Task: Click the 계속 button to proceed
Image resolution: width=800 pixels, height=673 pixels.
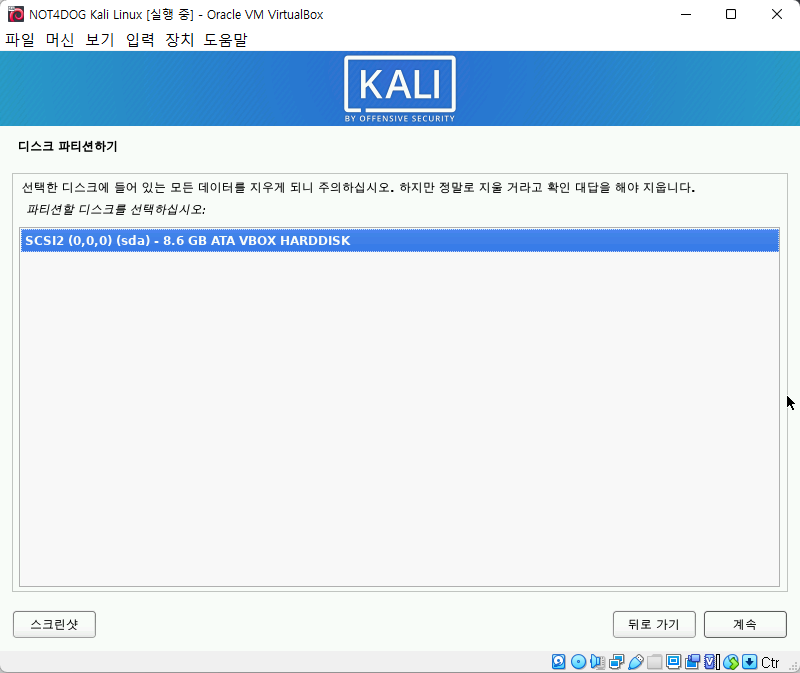Action: click(x=745, y=624)
